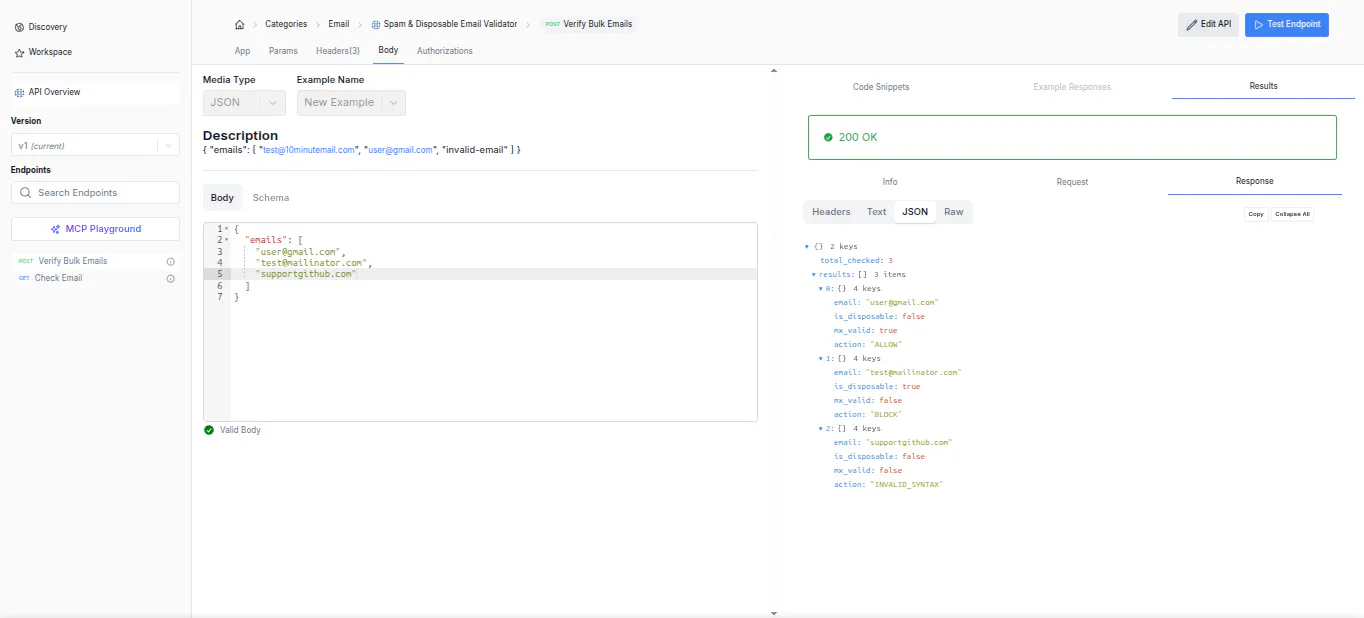This screenshot has height=618, width=1364.
Task: Focus the Search Endpoints input
Action: click(x=95, y=193)
